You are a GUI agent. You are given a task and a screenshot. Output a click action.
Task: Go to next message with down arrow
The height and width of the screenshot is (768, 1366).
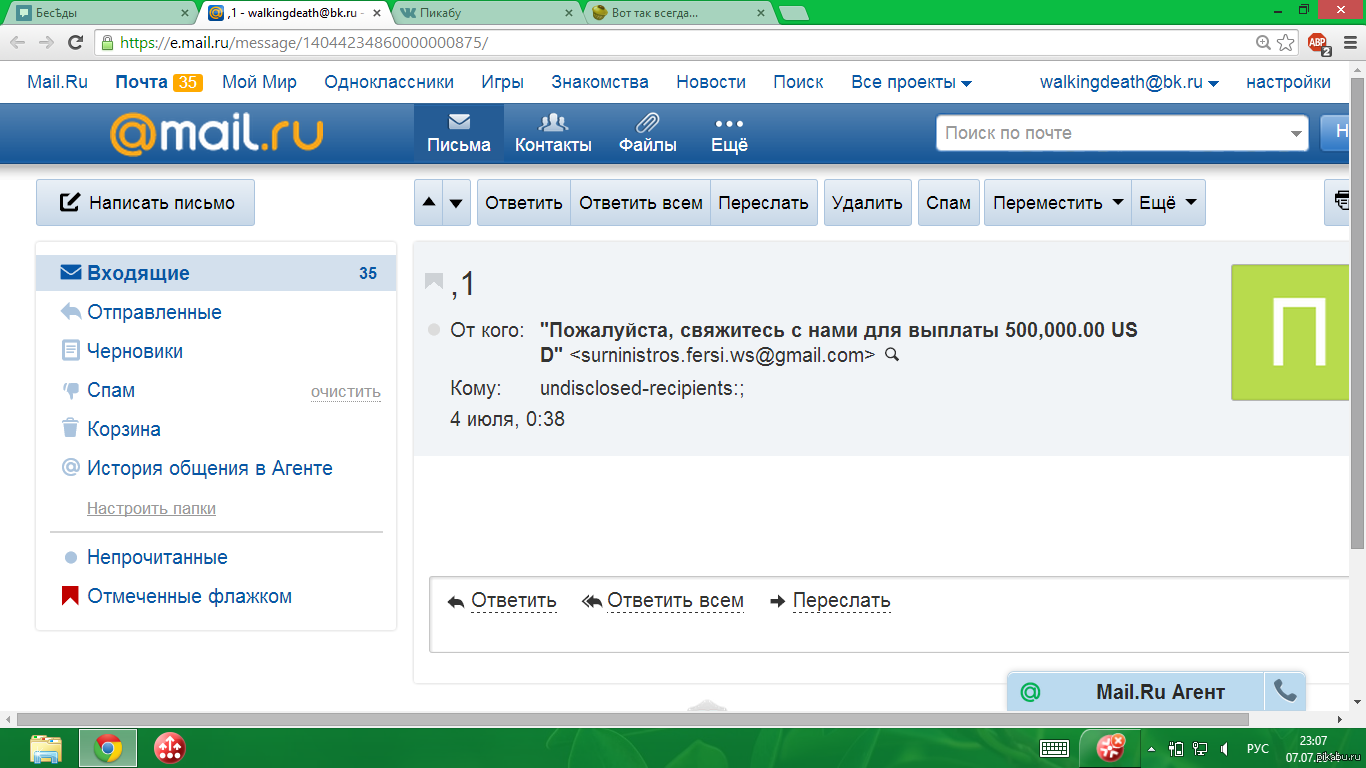click(456, 203)
